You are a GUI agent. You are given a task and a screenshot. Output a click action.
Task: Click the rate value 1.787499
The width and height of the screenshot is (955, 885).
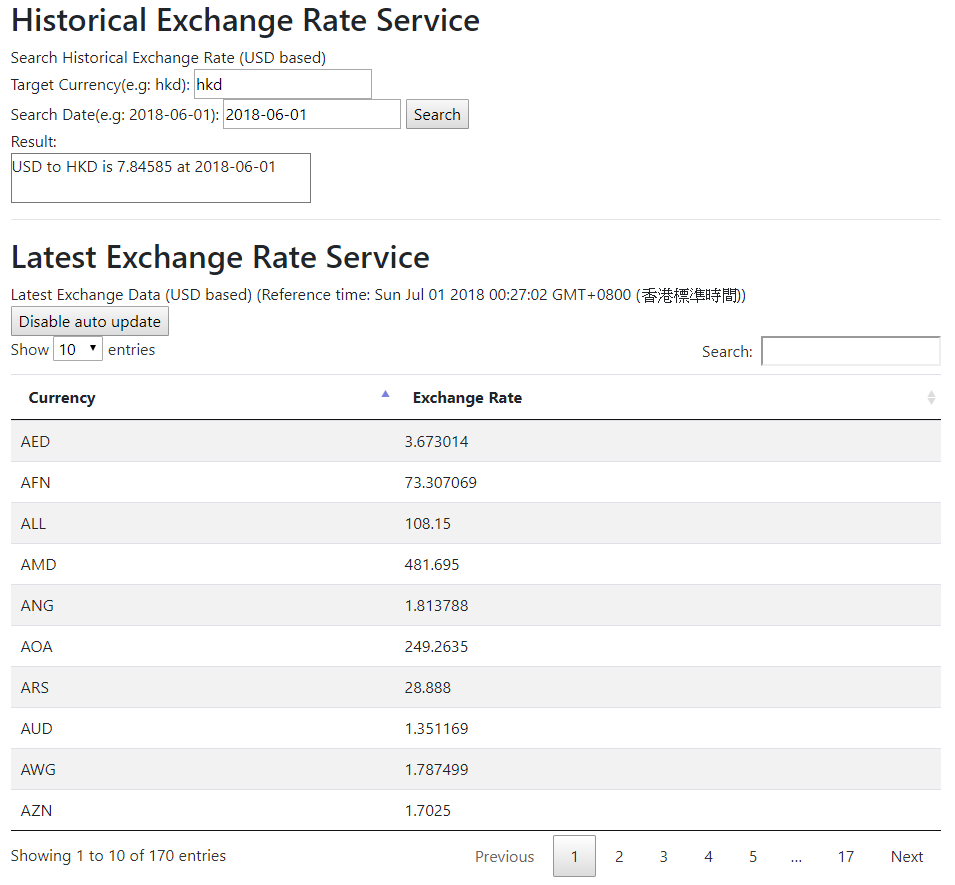pyautogui.click(x=436, y=769)
